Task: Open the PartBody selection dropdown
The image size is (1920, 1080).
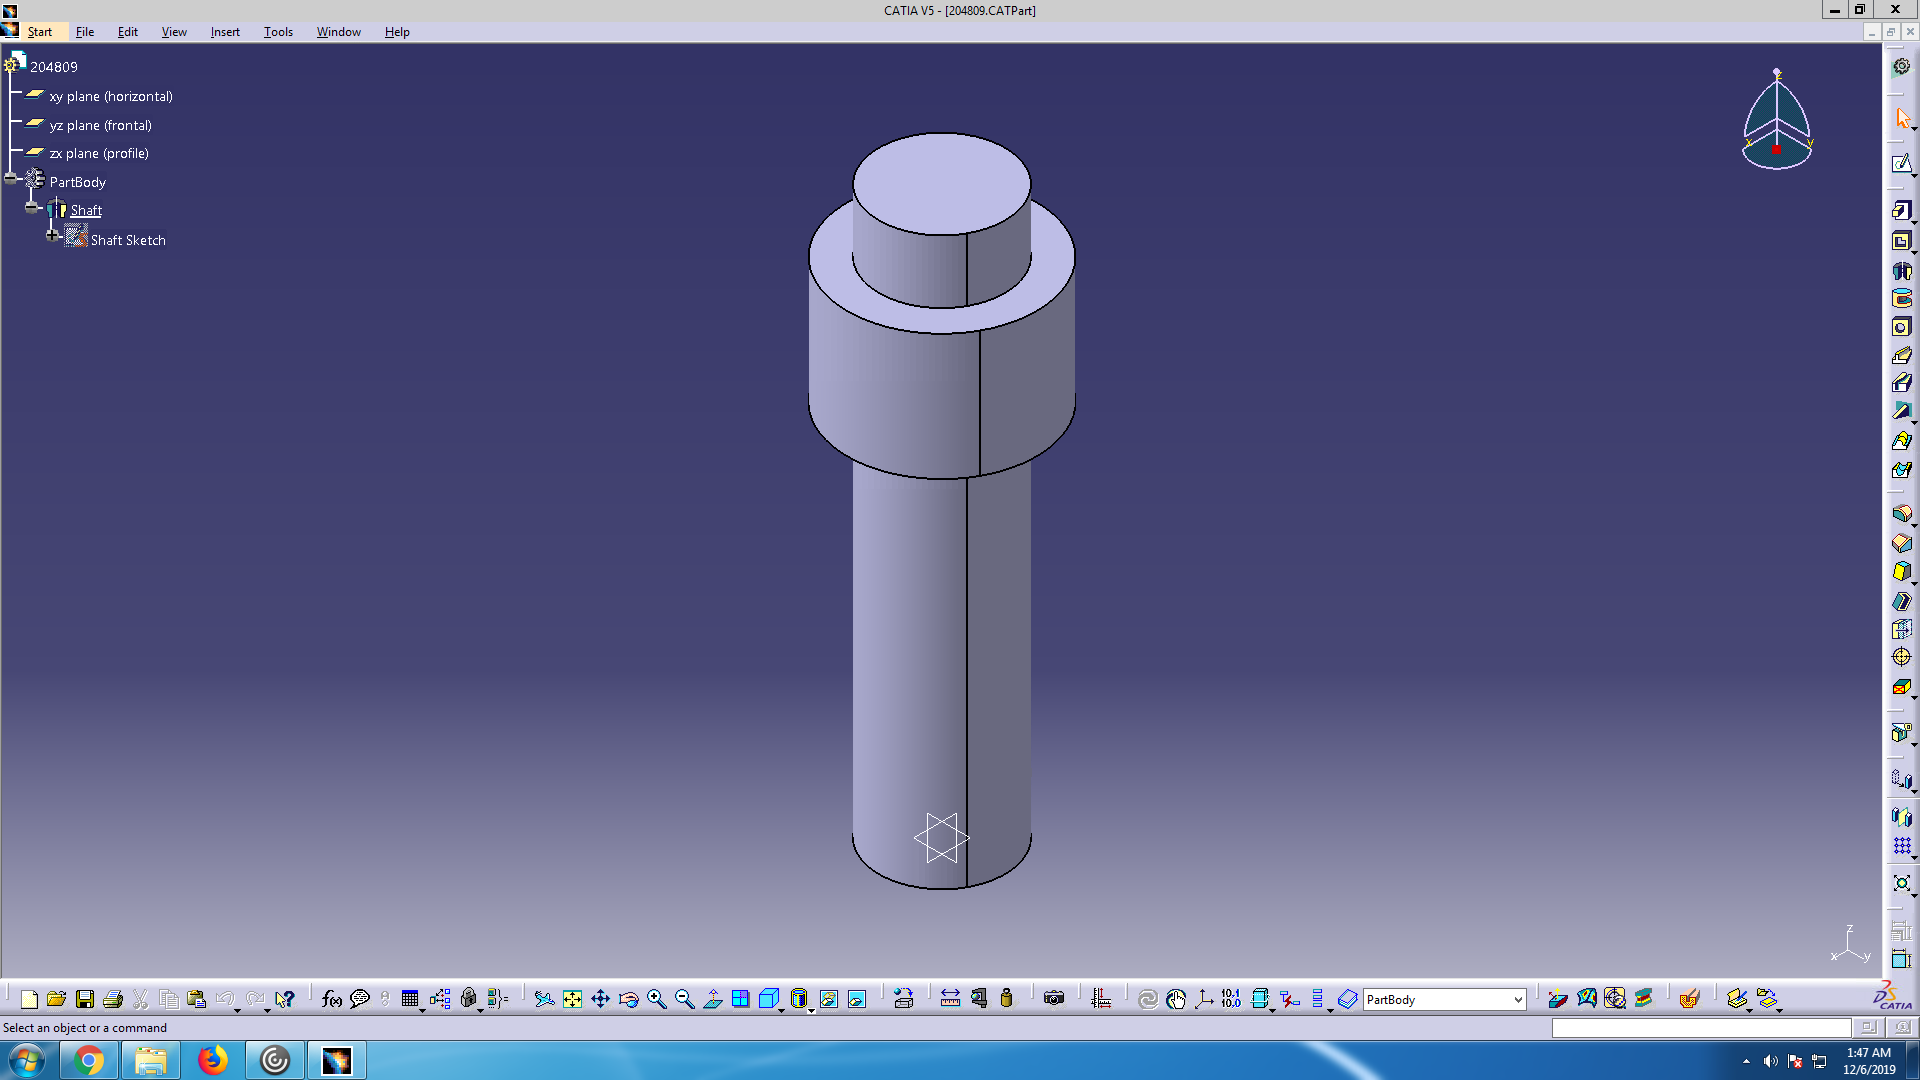Action: point(1517,1000)
